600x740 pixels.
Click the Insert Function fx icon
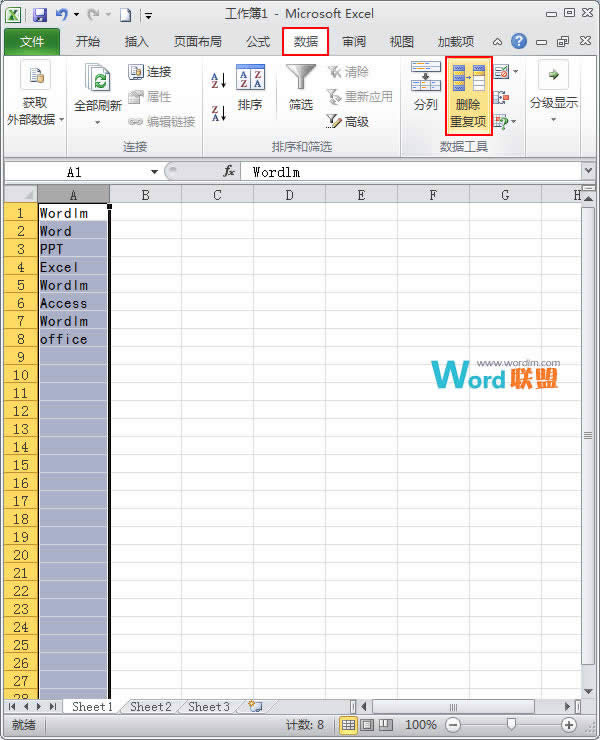pos(229,171)
